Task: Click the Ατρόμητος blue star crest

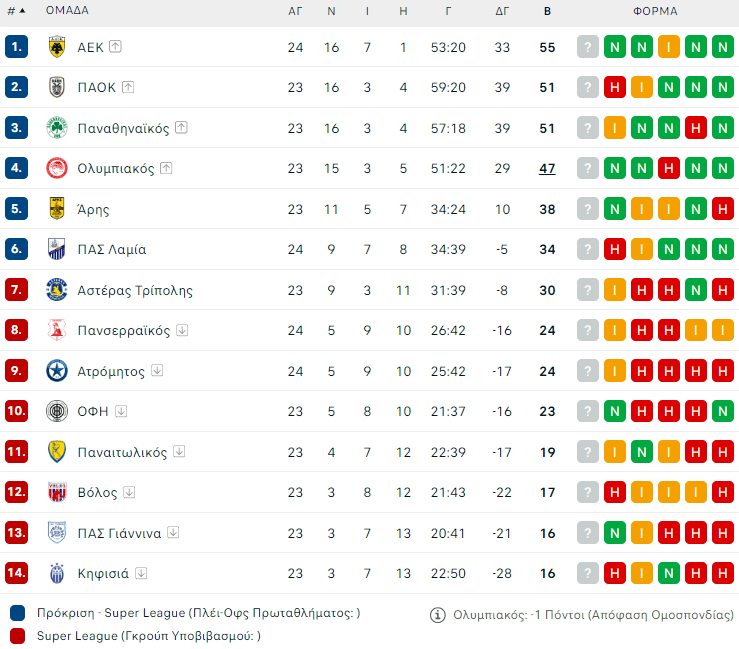Action: coord(57,371)
